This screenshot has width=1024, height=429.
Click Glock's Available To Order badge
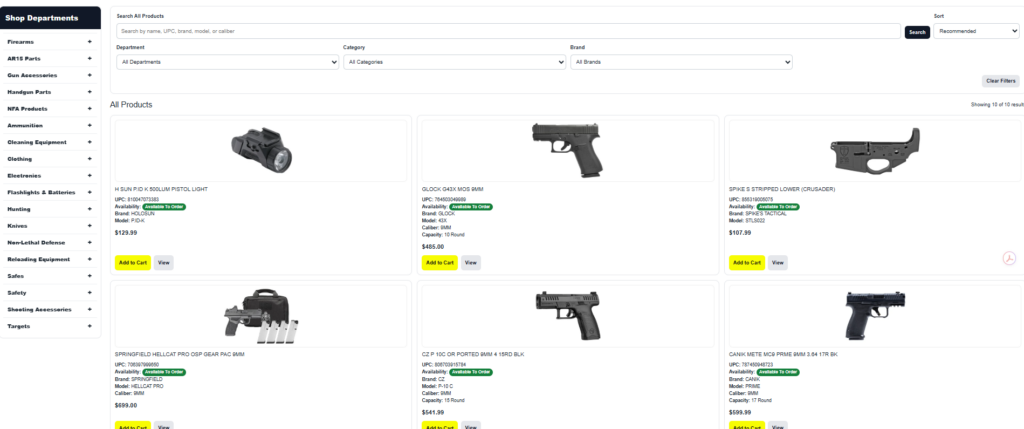pos(471,207)
